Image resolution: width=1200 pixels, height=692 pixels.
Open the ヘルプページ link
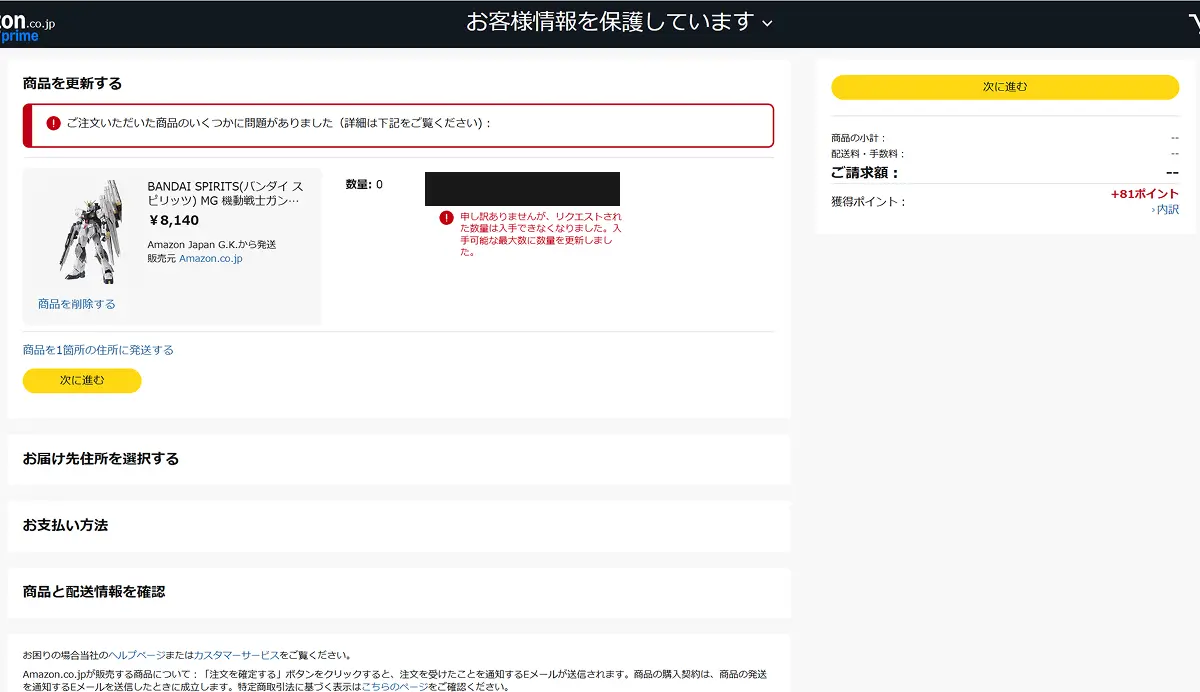click(137, 655)
